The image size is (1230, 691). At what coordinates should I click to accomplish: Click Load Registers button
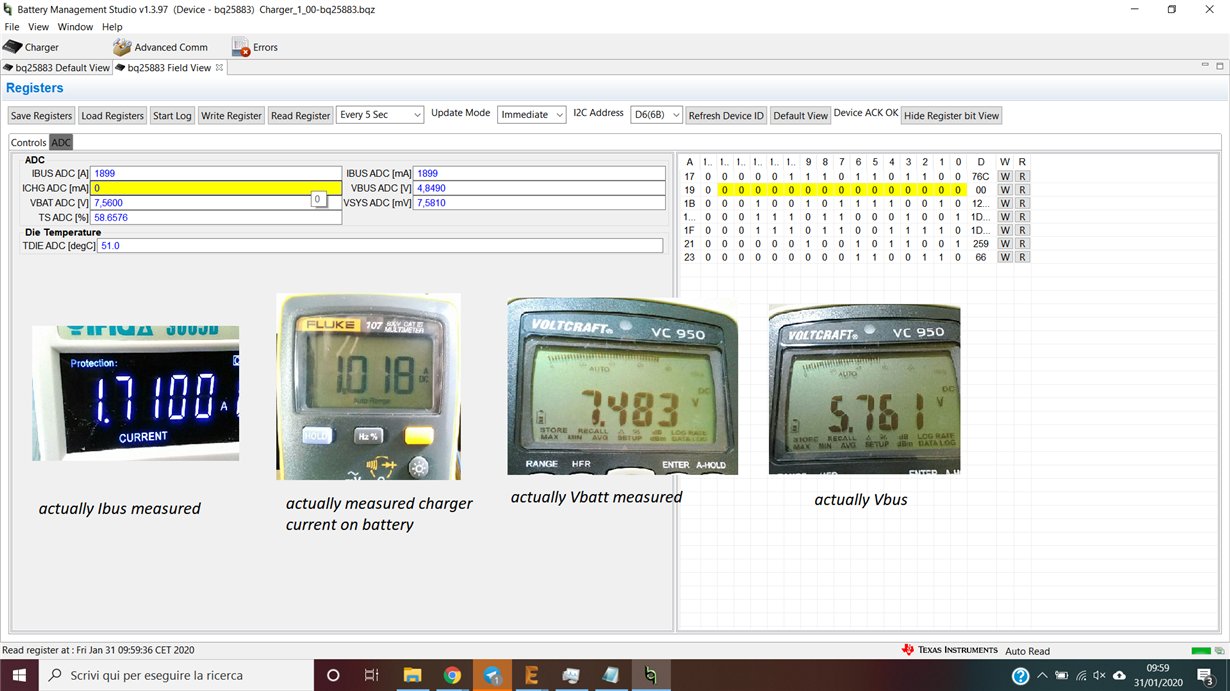[112, 116]
